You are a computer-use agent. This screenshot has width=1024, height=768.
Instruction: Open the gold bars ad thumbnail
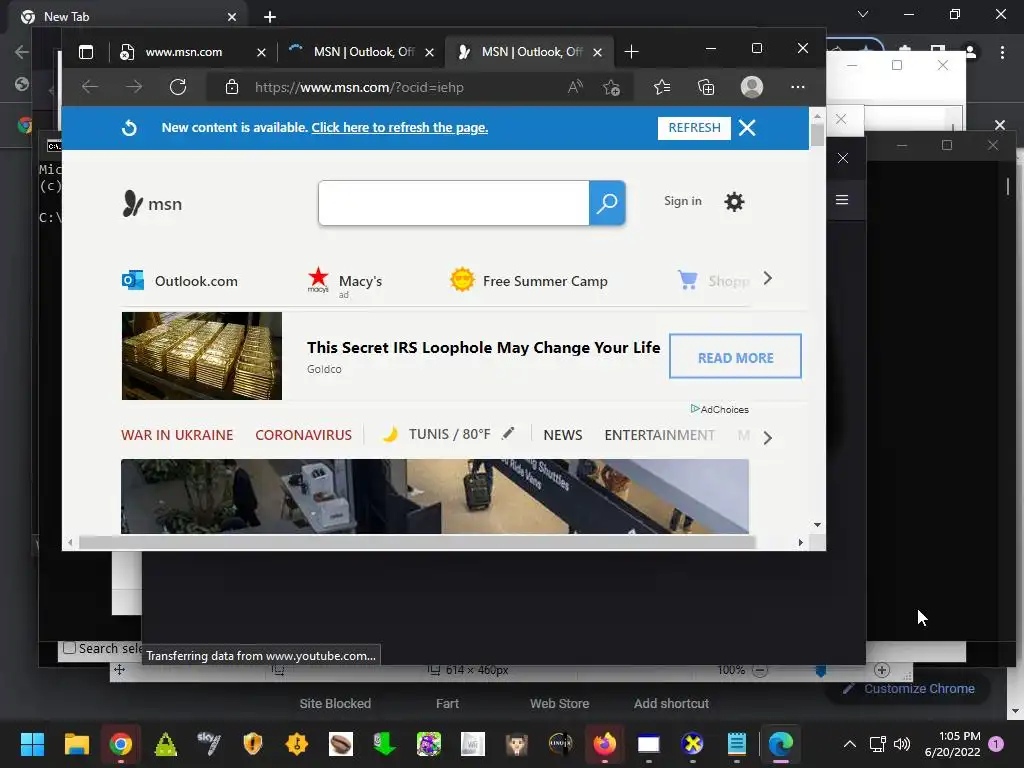point(202,356)
